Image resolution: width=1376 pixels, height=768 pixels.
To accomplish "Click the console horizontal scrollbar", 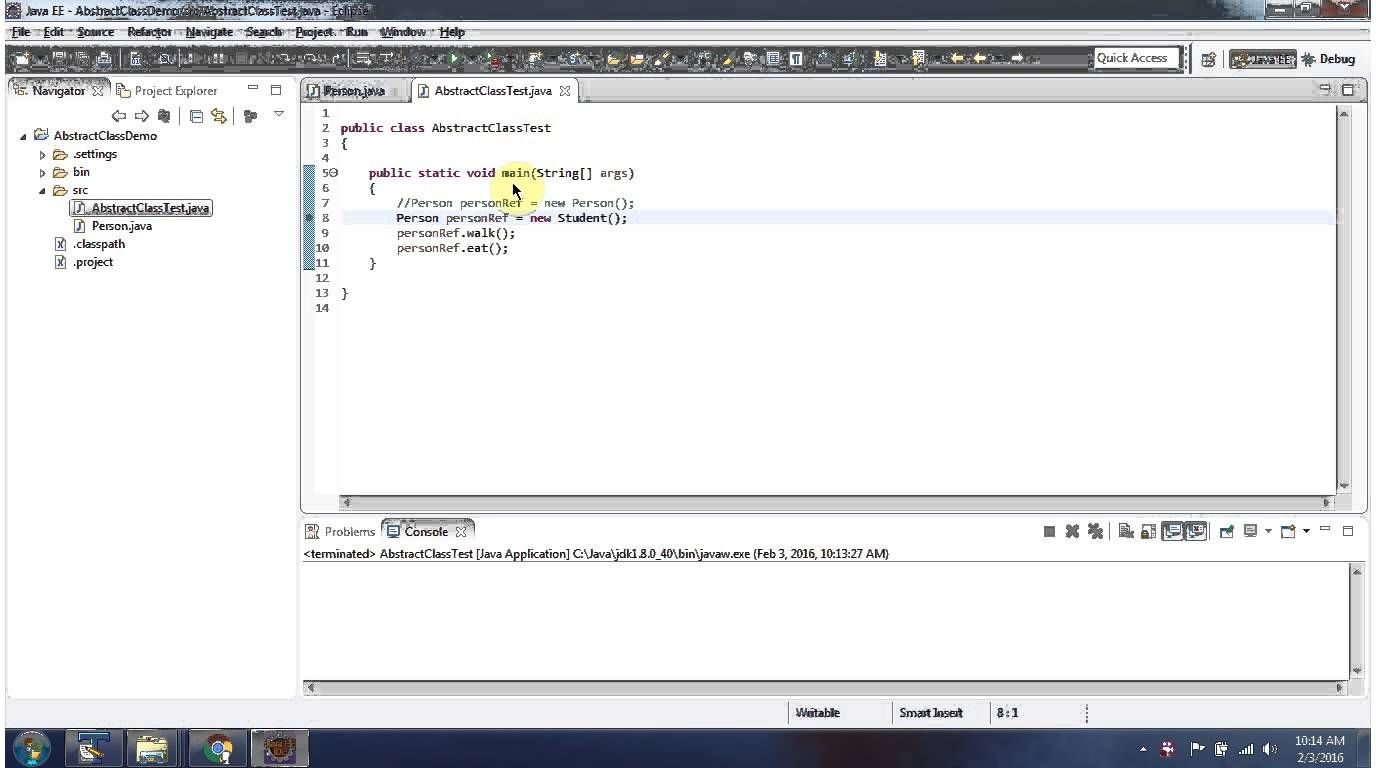I will pos(826,687).
